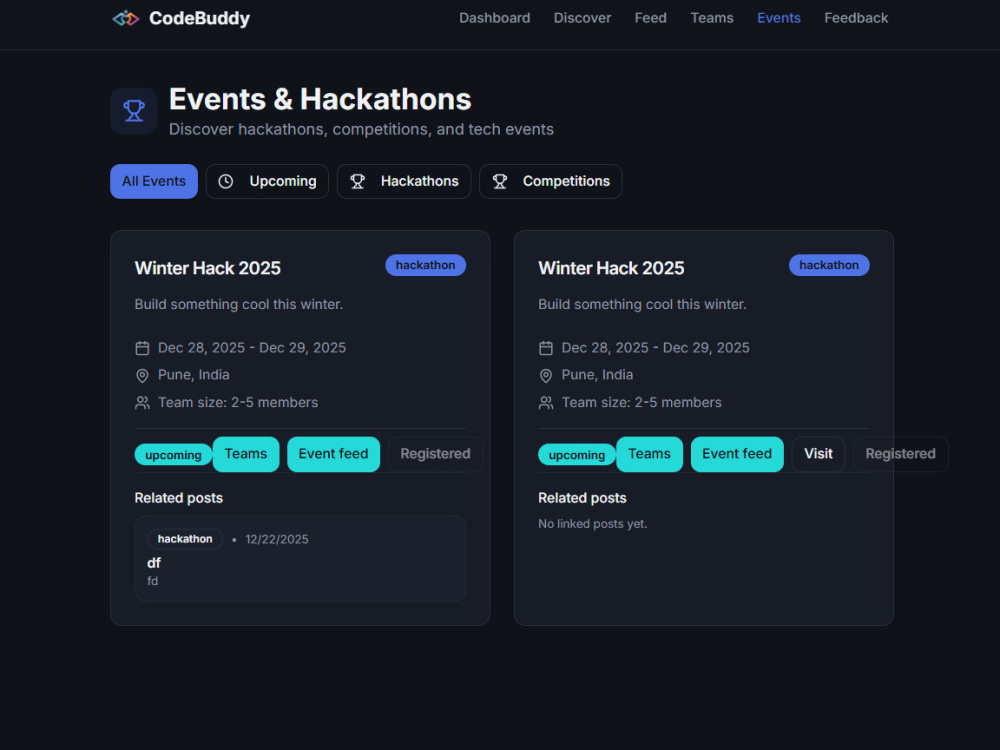Open Event feed in the card with a linked post
The width and height of the screenshot is (1000, 750).
(333, 454)
